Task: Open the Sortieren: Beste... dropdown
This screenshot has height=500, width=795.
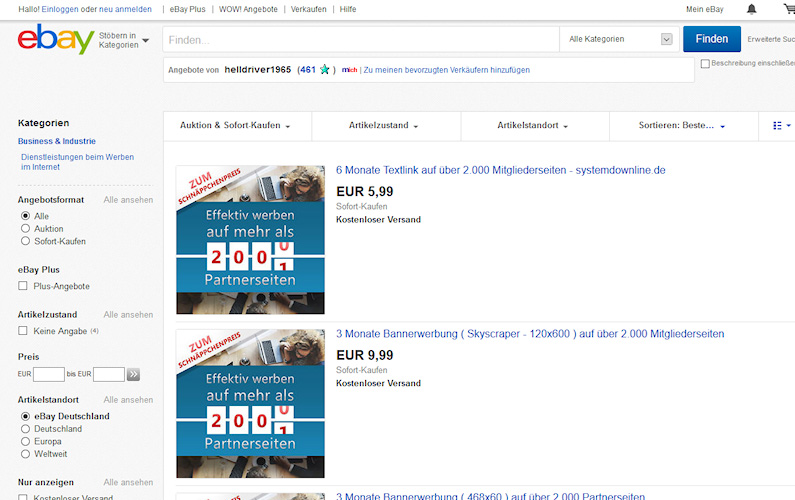Action: tap(681, 125)
